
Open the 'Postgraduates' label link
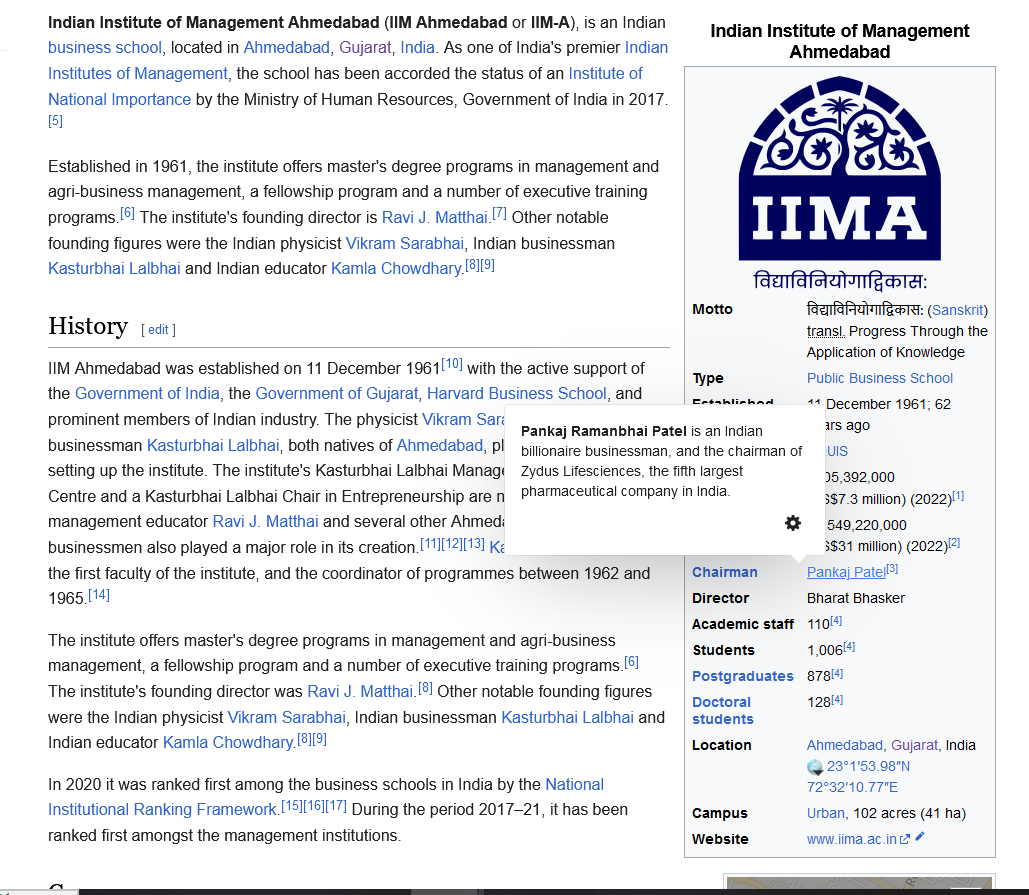(x=743, y=676)
